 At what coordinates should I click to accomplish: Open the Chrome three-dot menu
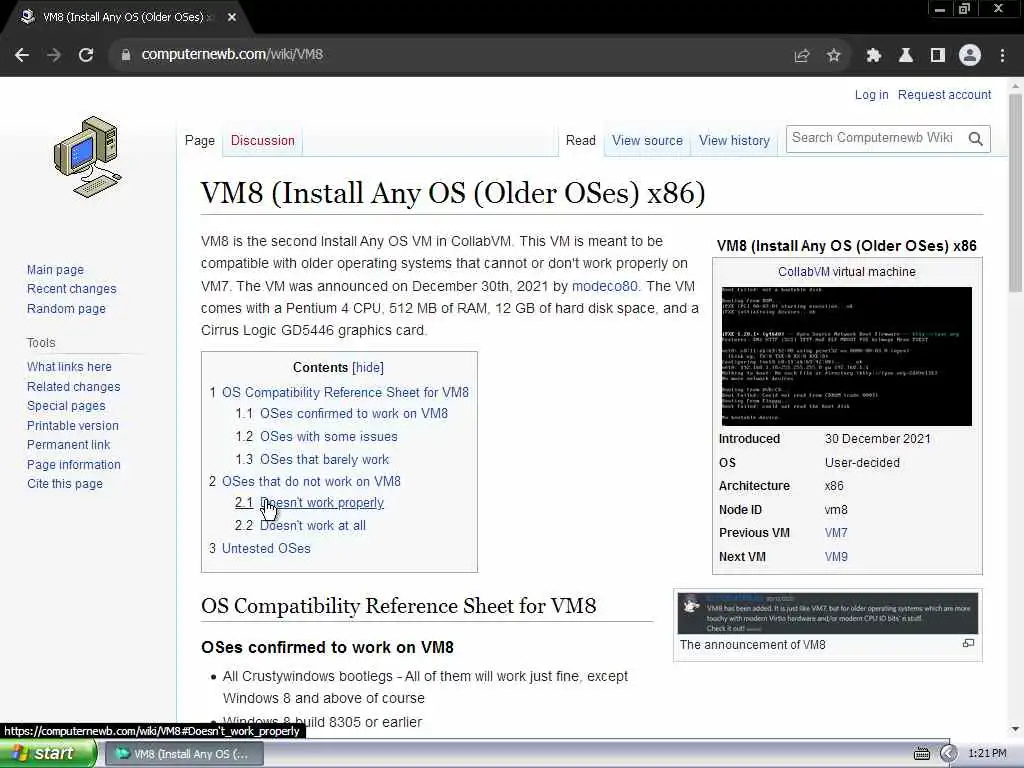pyautogui.click(x=1002, y=56)
